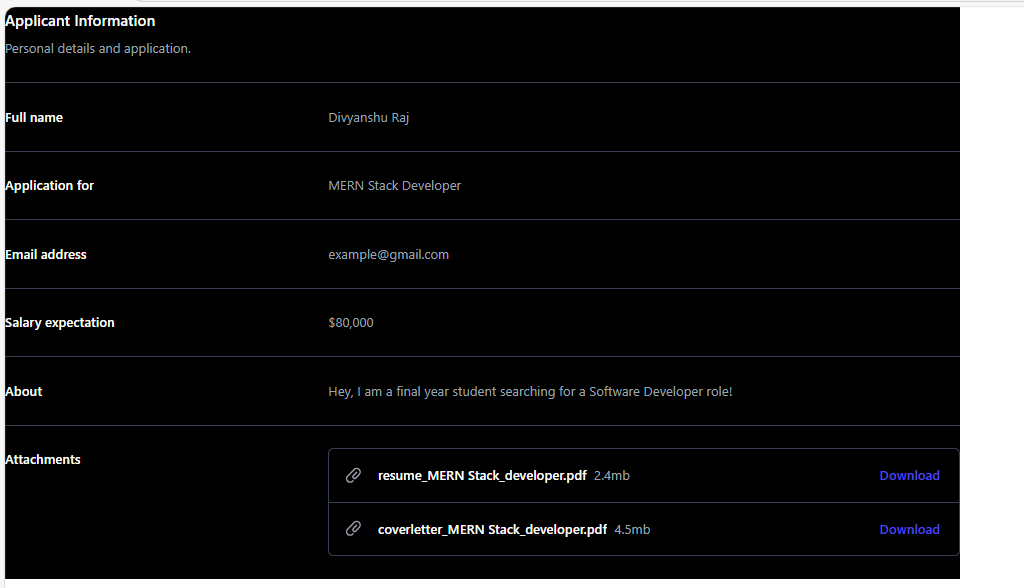Viewport: 1024px width, 588px height.
Task: Download coverletter_MERN Stack_developer.pdf attachment
Action: tap(909, 529)
